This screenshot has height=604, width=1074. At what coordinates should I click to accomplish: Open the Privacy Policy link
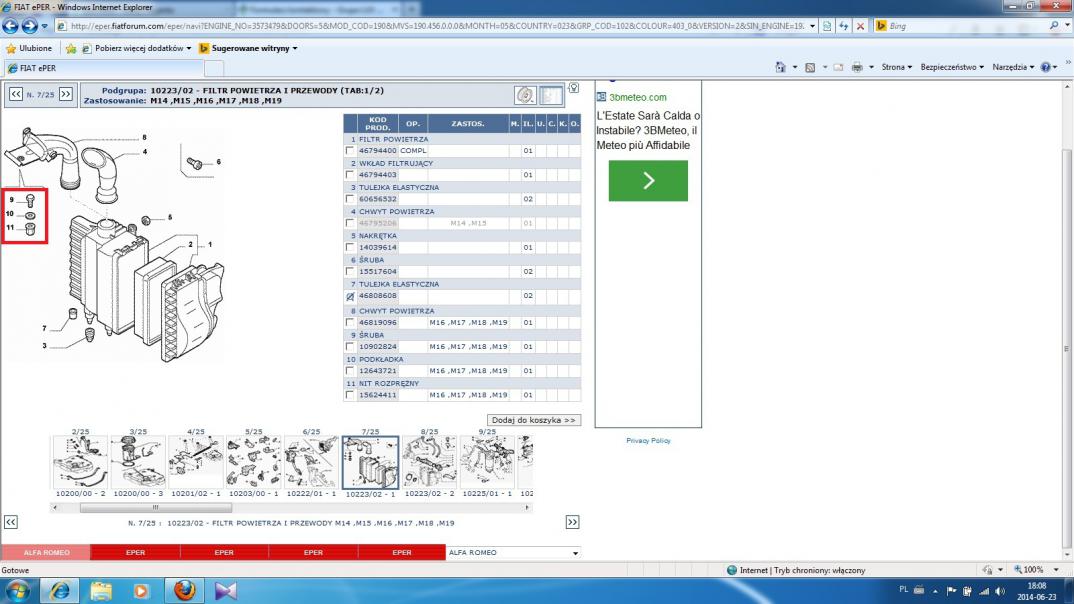click(x=648, y=440)
